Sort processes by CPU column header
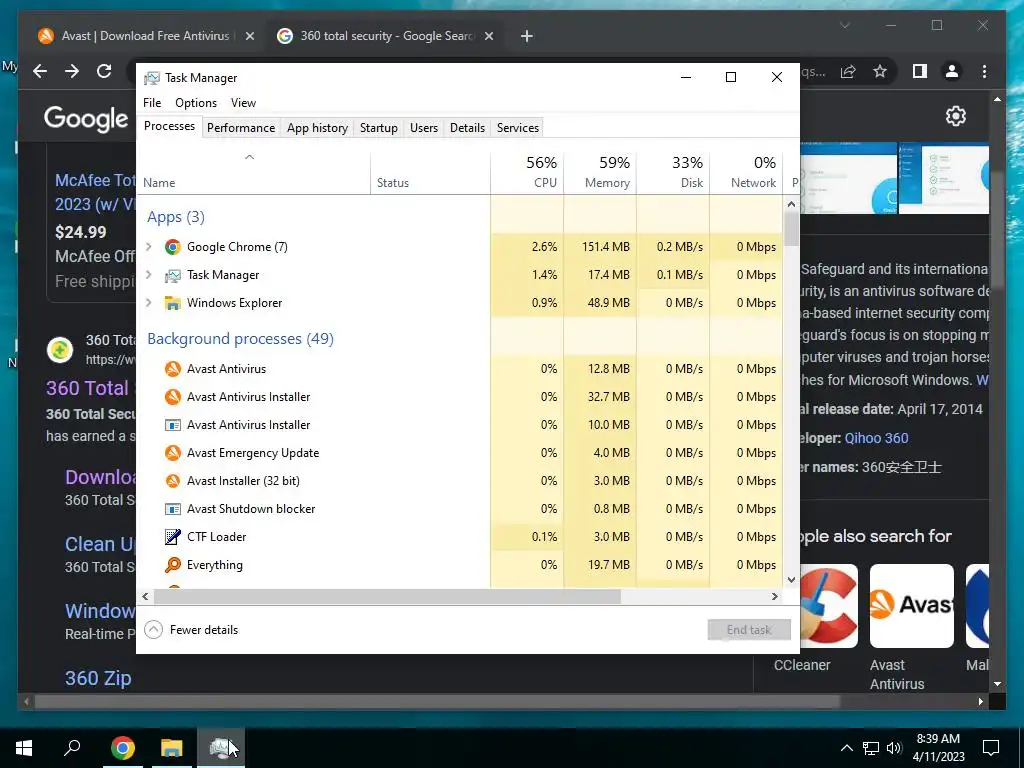1024x768 pixels. (527, 172)
